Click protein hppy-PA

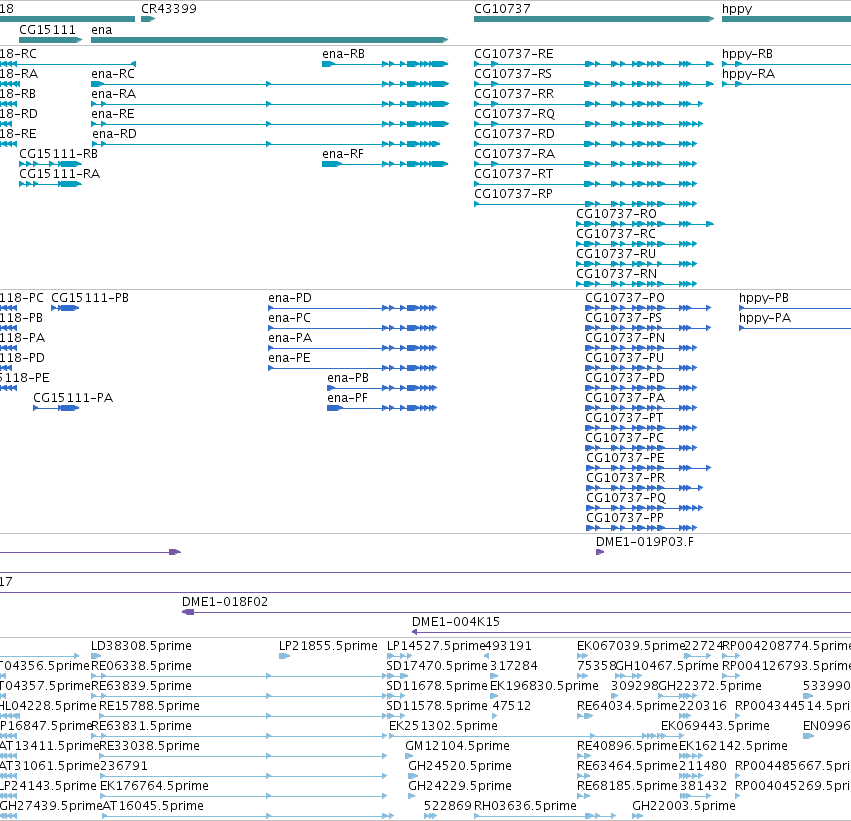pos(795,328)
